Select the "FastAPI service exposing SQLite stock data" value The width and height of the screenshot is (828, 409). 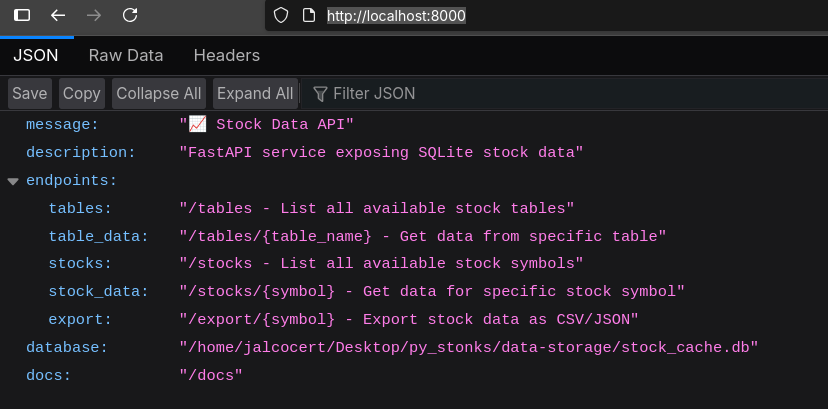(x=381, y=153)
